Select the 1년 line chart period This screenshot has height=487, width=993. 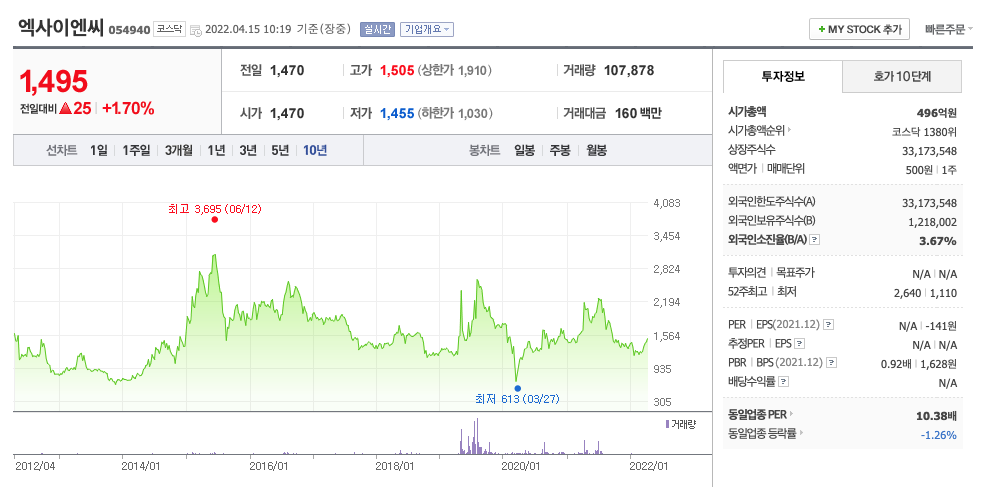(216, 151)
